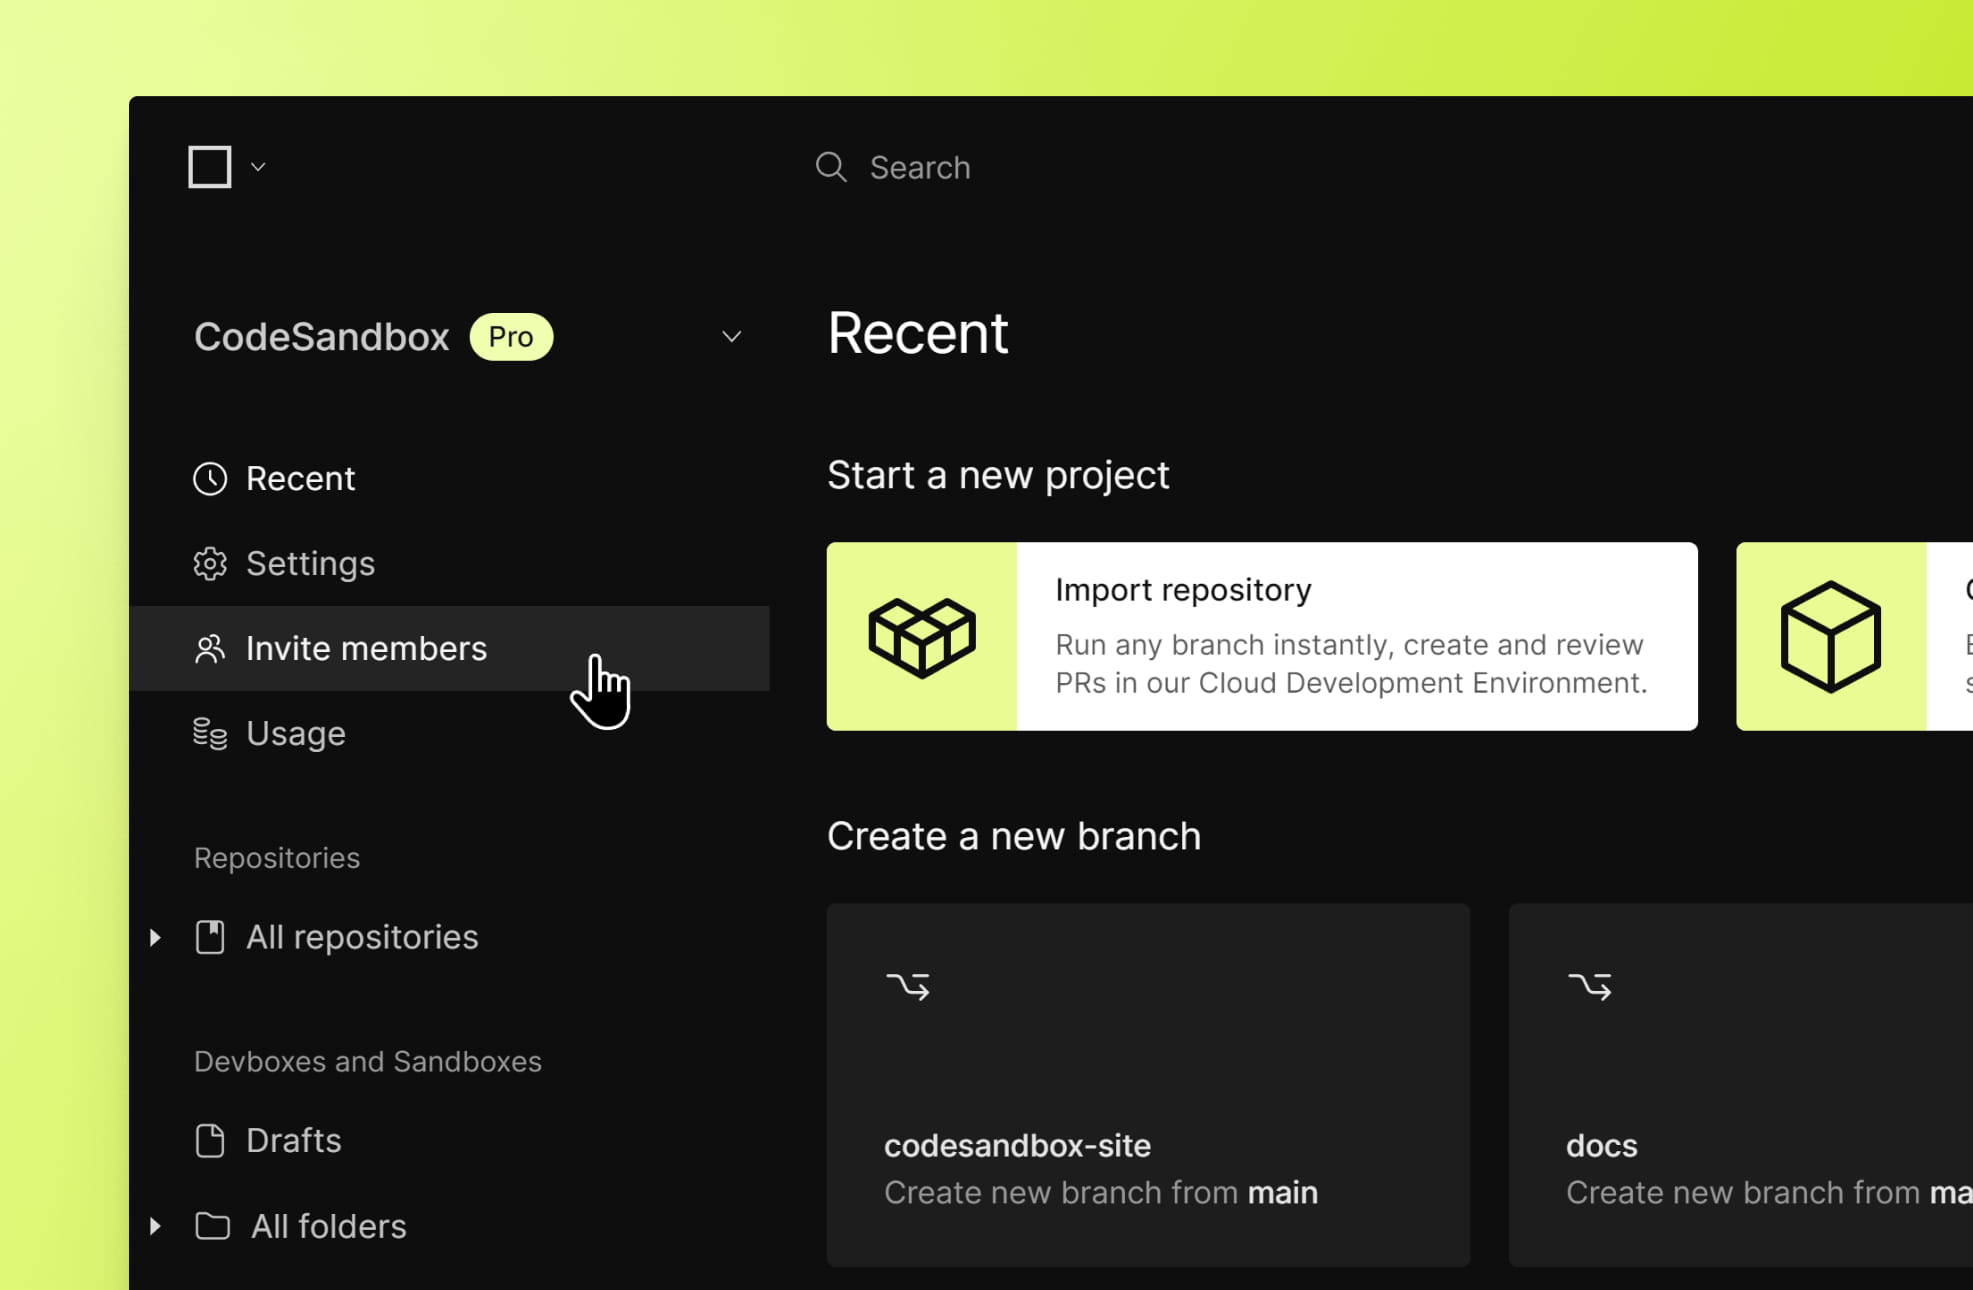The width and height of the screenshot is (1973, 1290).
Task: Select Usage from the sidebar
Action: tap(295, 733)
